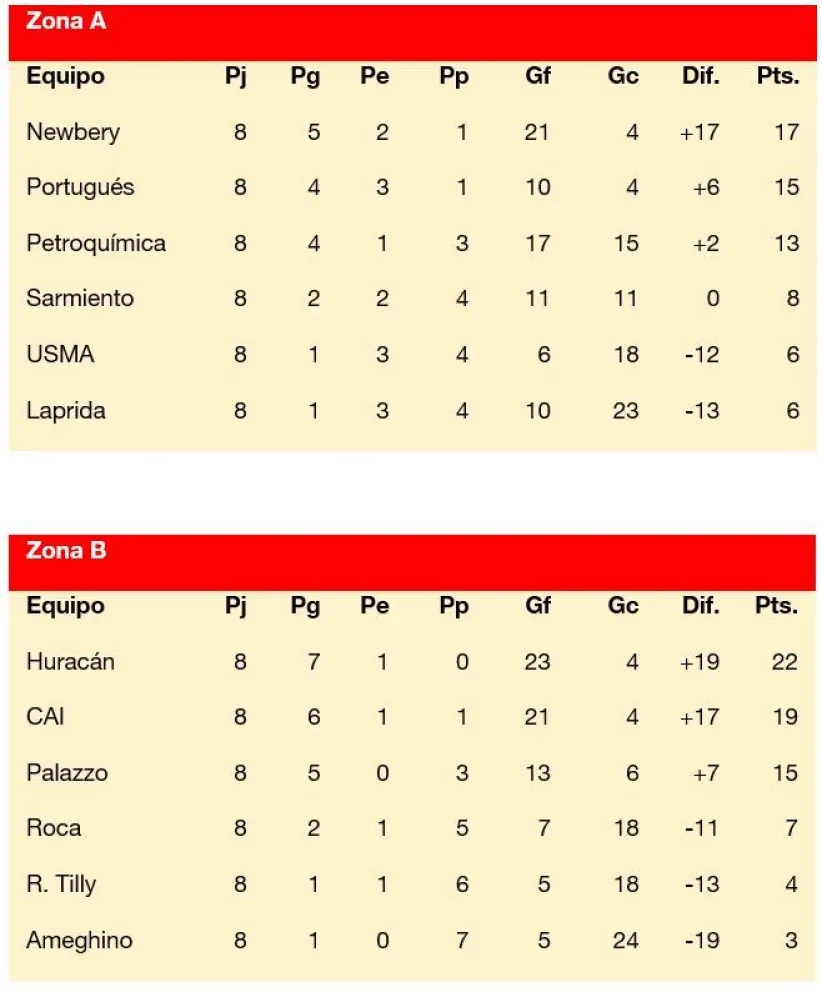Click the Pts. column header in Zona A
The image size is (822, 992).
click(778, 76)
